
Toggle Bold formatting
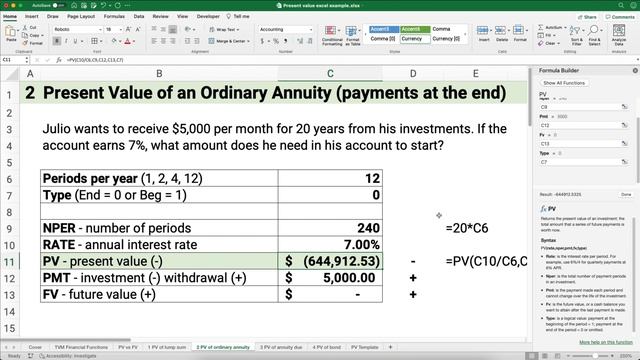pos(57,41)
